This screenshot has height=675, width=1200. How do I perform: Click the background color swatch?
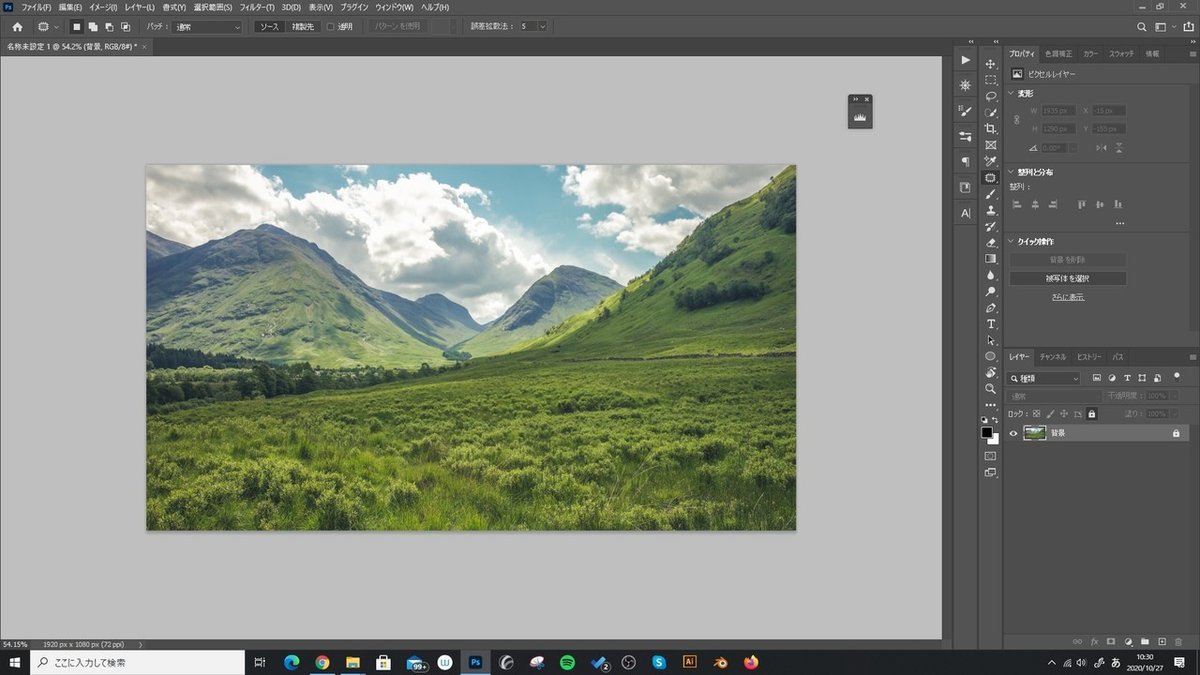tap(994, 439)
